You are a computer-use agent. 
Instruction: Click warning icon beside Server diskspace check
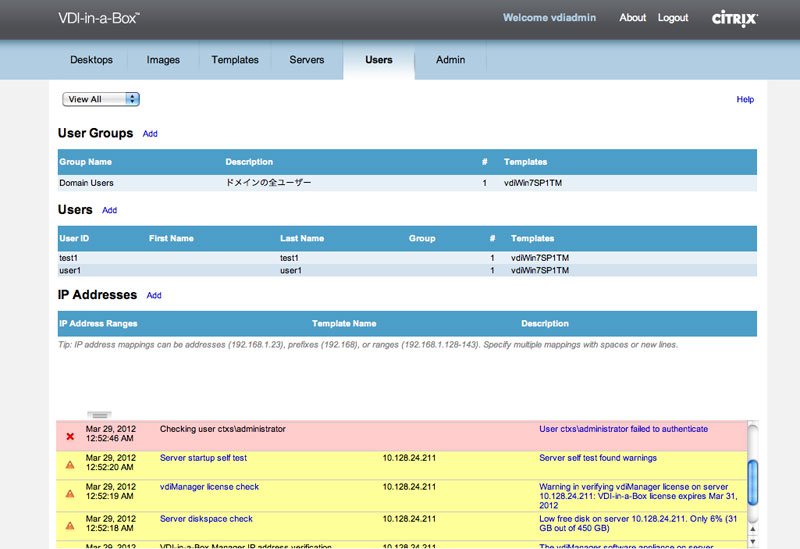(x=70, y=526)
